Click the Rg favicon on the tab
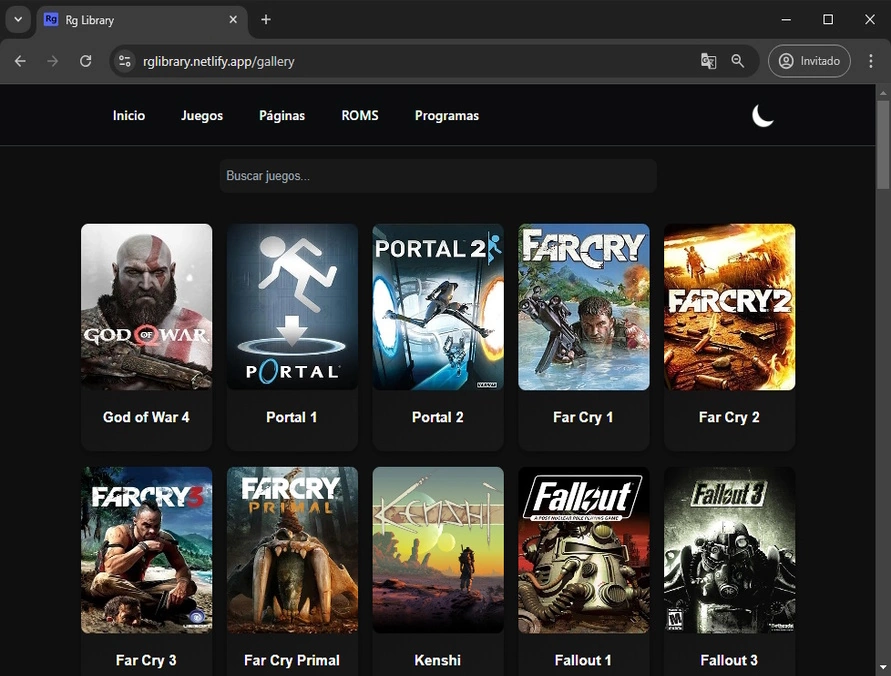The image size is (891, 676). 51,20
